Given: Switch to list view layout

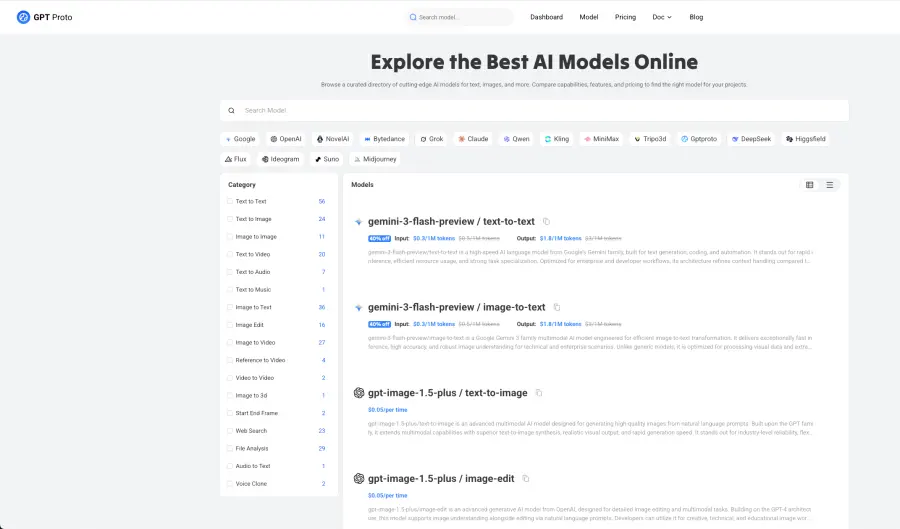Looking at the screenshot, I should (x=829, y=185).
